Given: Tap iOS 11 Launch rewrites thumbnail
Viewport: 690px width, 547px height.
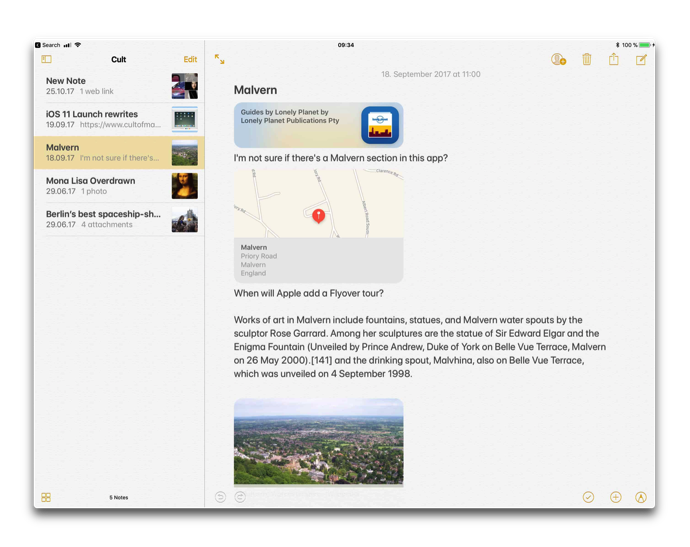Looking at the screenshot, I should [184, 119].
